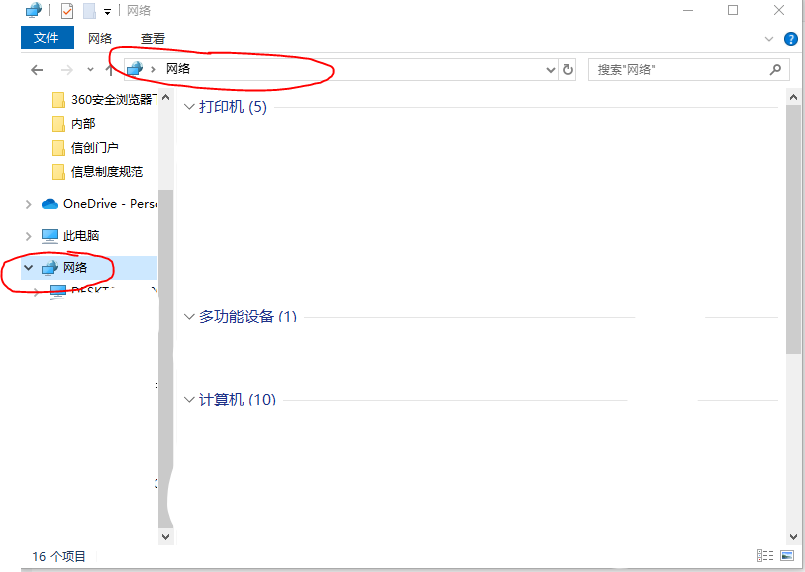
Task: Click the nav pane scroll-down arrow
Action: (x=165, y=537)
